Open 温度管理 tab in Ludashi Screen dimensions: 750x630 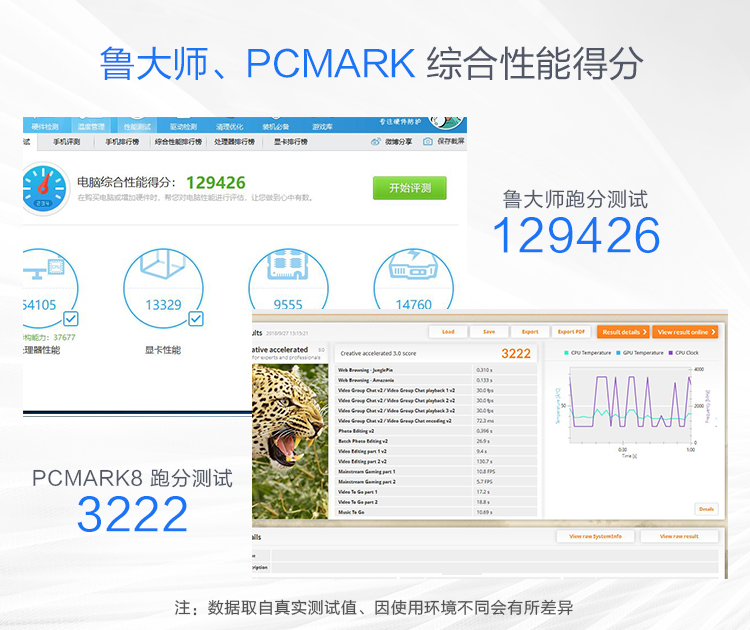[x=91, y=127]
